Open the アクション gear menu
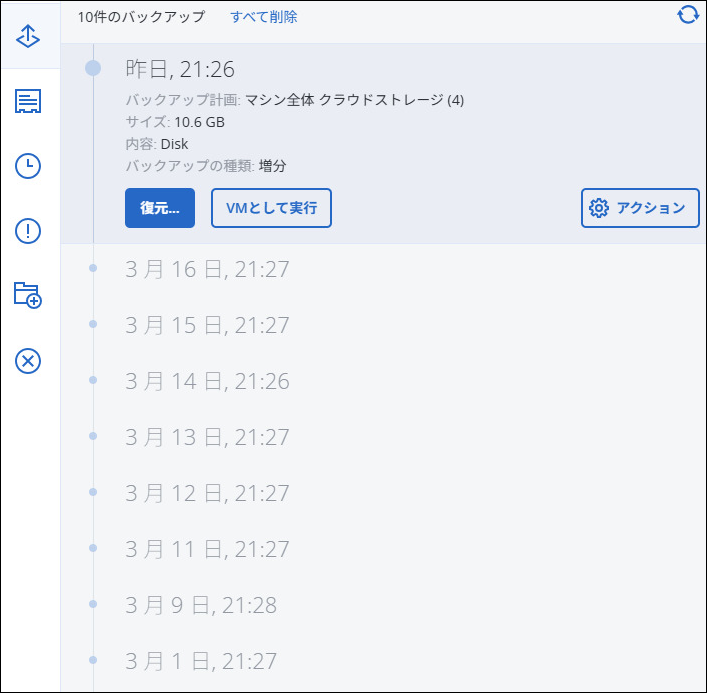 click(640, 208)
